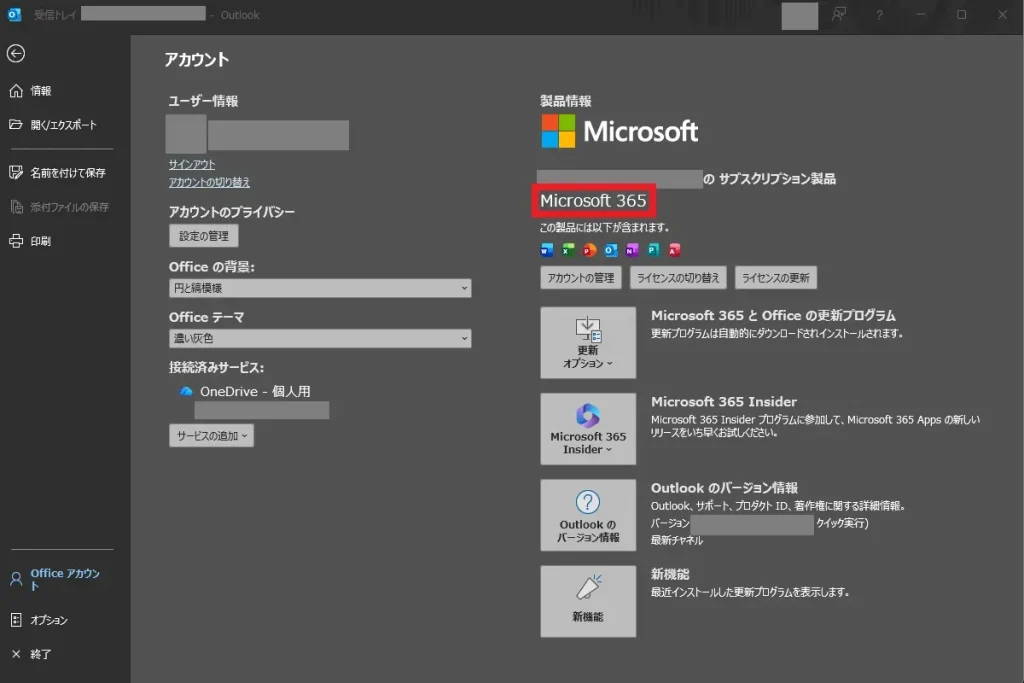Click the Outlook app icon in title bar
This screenshot has height=683, width=1024.
pos(14,14)
